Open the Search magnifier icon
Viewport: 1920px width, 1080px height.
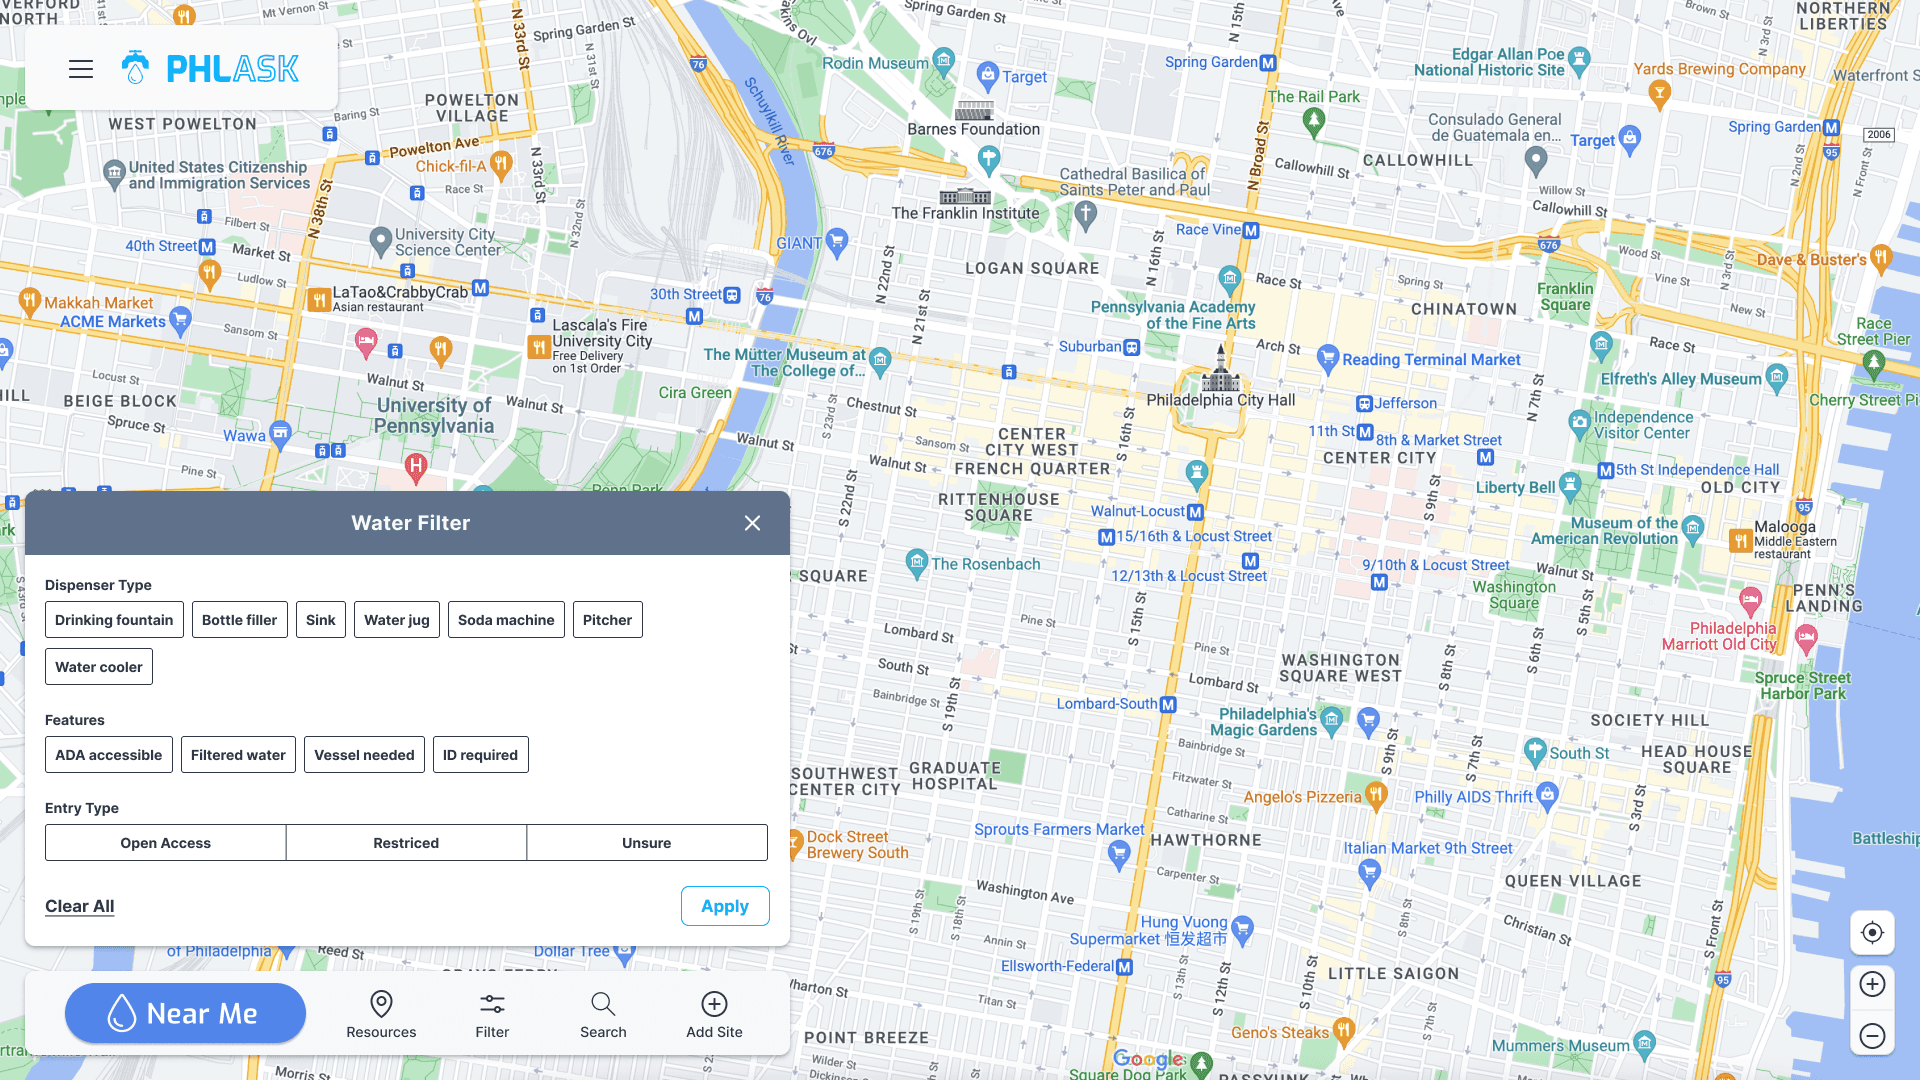(x=603, y=1004)
